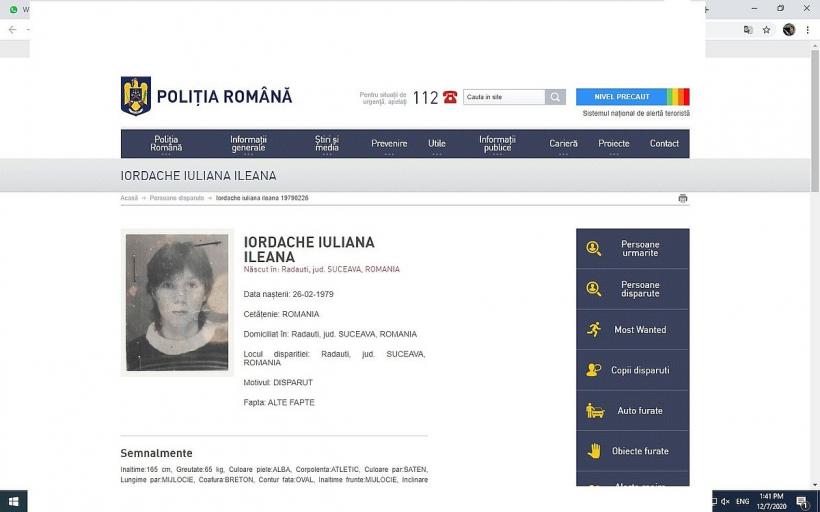Click the Născut în: Radauti birthplace line

[x=322, y=269]
